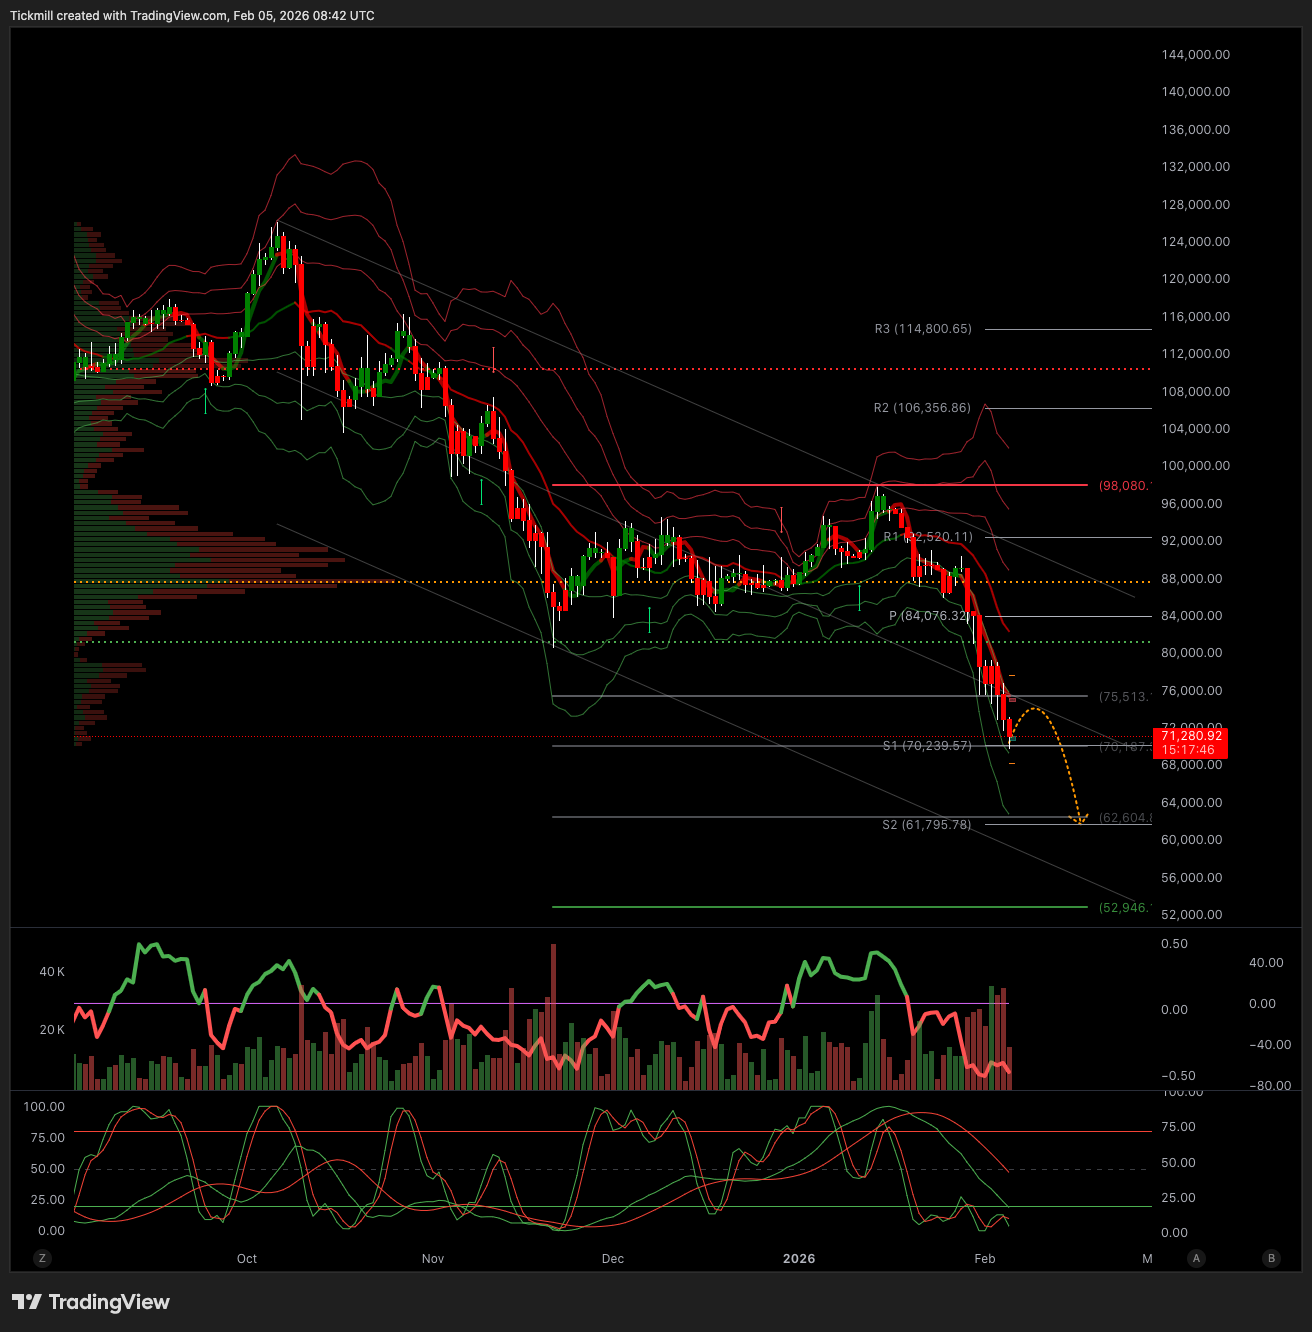Click the TradingView wordmark text

coord(109,1302)
